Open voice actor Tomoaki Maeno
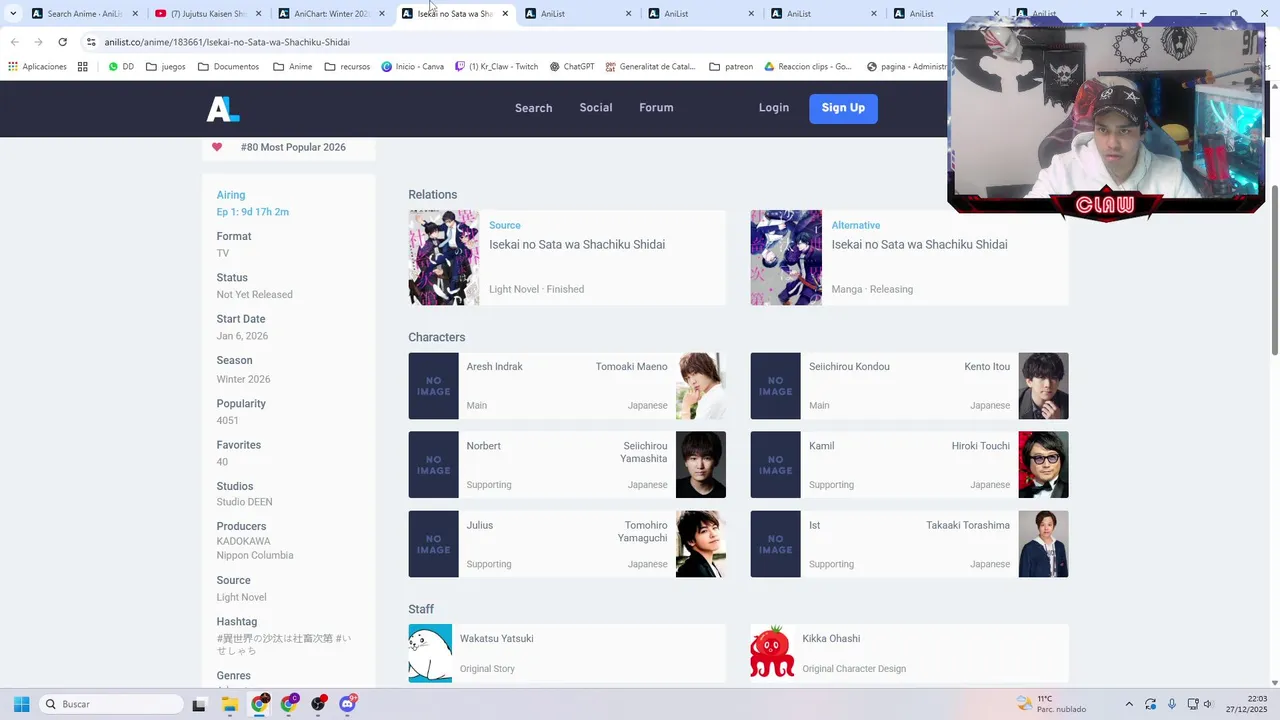 pyautogui.click(x=631, y=367)
